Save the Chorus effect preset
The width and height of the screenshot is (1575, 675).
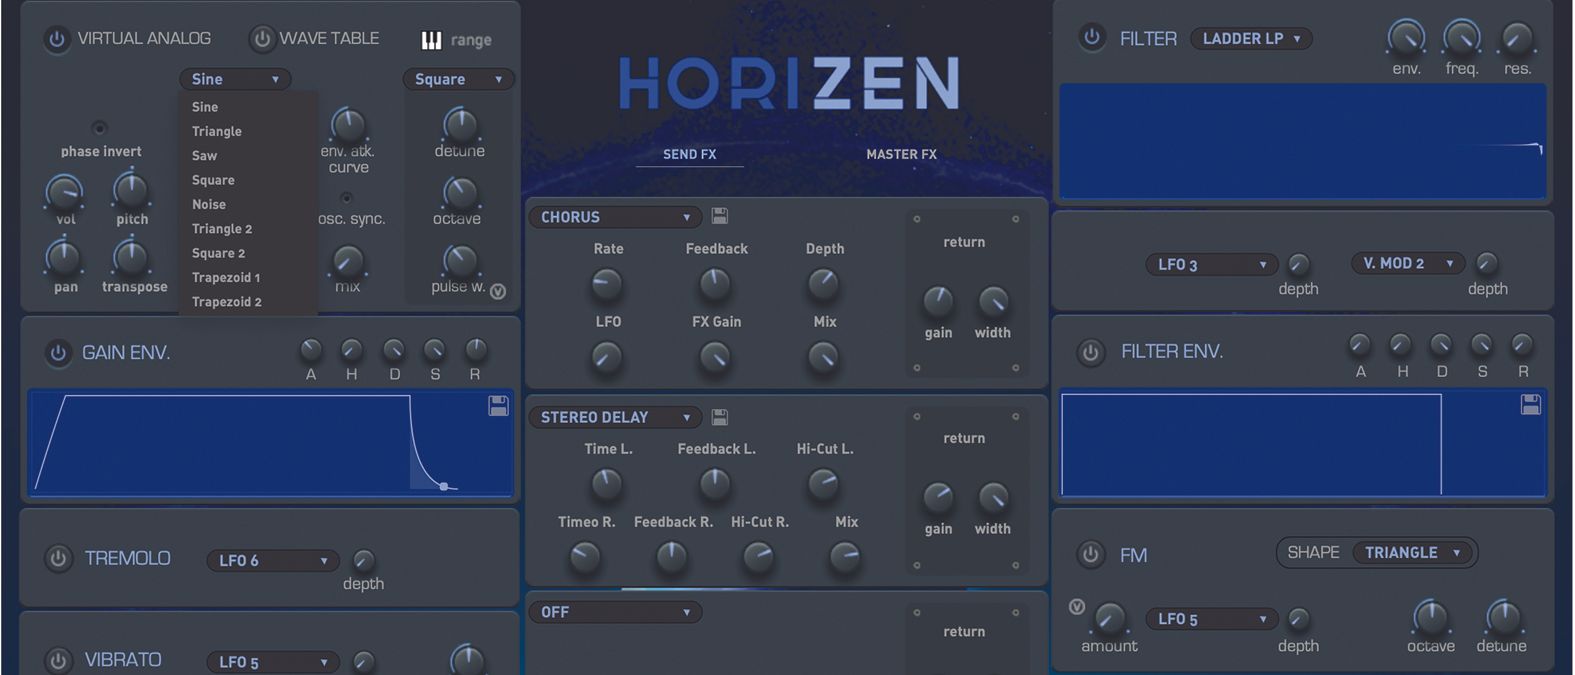(x=719, y=216)
